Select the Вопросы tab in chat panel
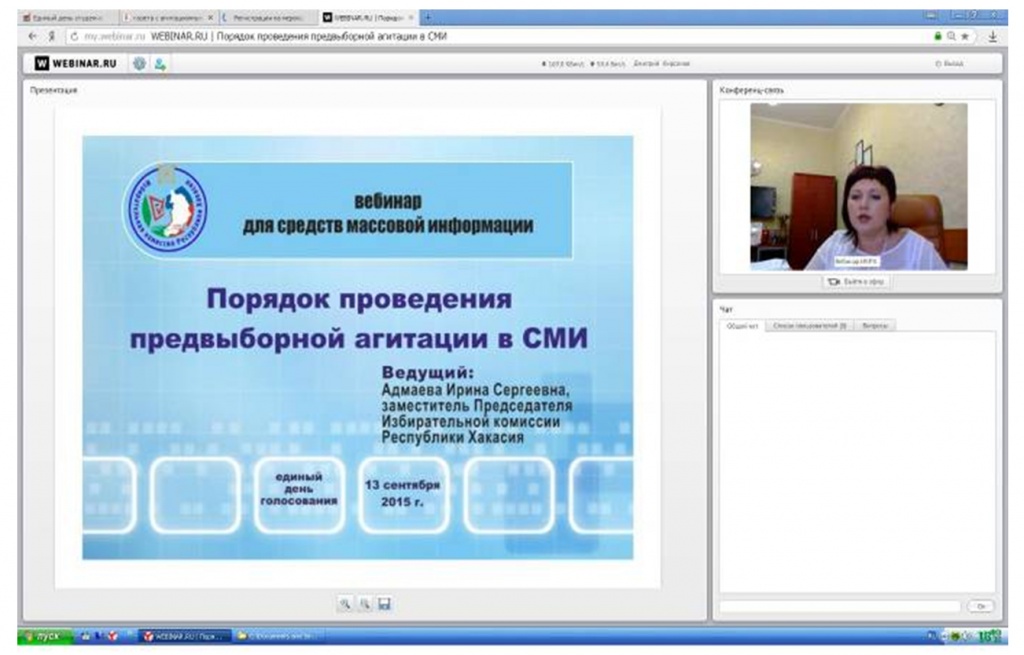 point(876,326)
